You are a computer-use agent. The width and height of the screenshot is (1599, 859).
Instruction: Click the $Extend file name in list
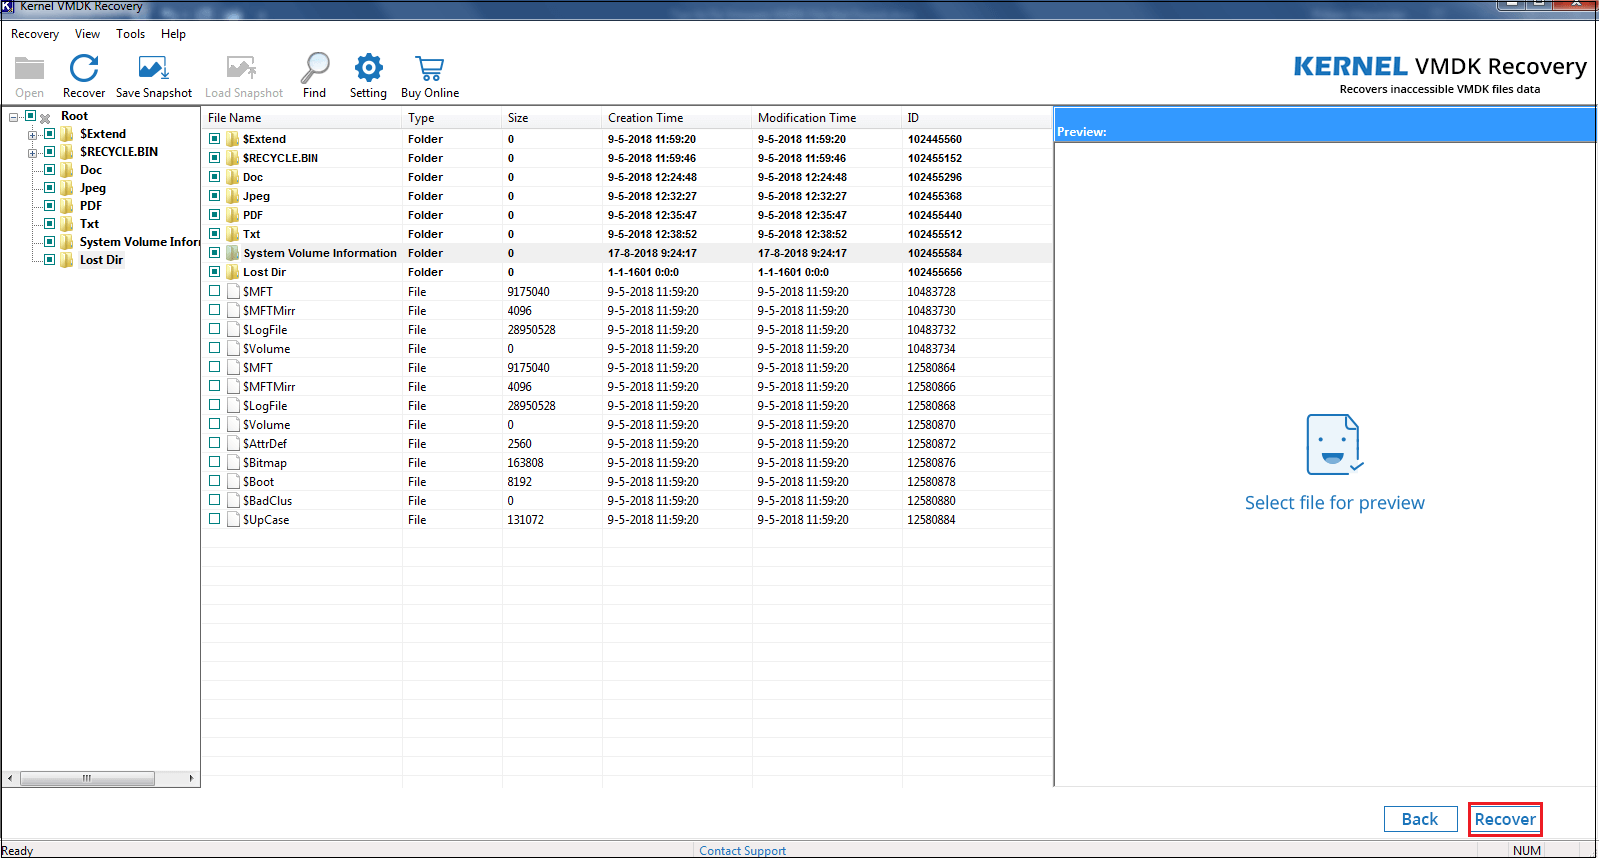click(x=264, y=139)
